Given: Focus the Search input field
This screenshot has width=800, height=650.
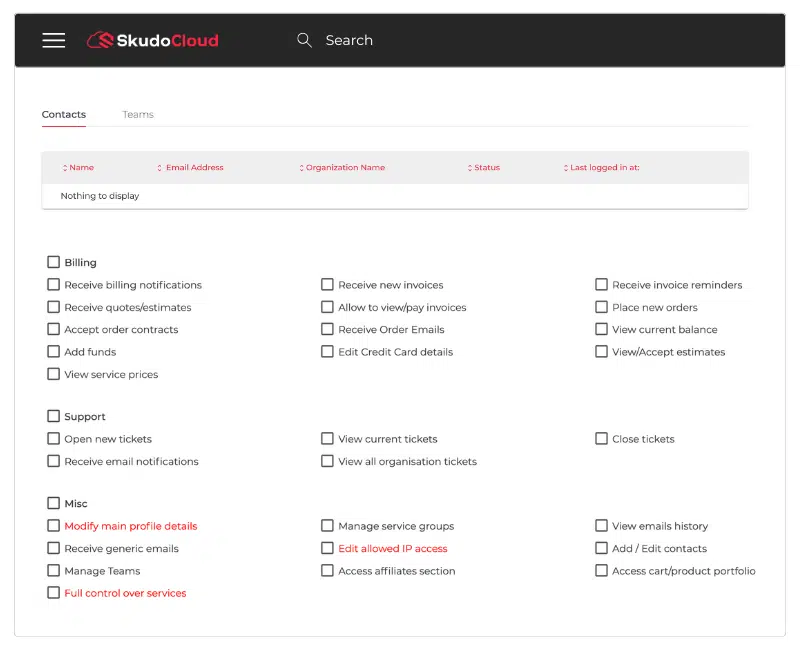Looking at the screenshot, I should pyautogui.click(x=349, y=40).
